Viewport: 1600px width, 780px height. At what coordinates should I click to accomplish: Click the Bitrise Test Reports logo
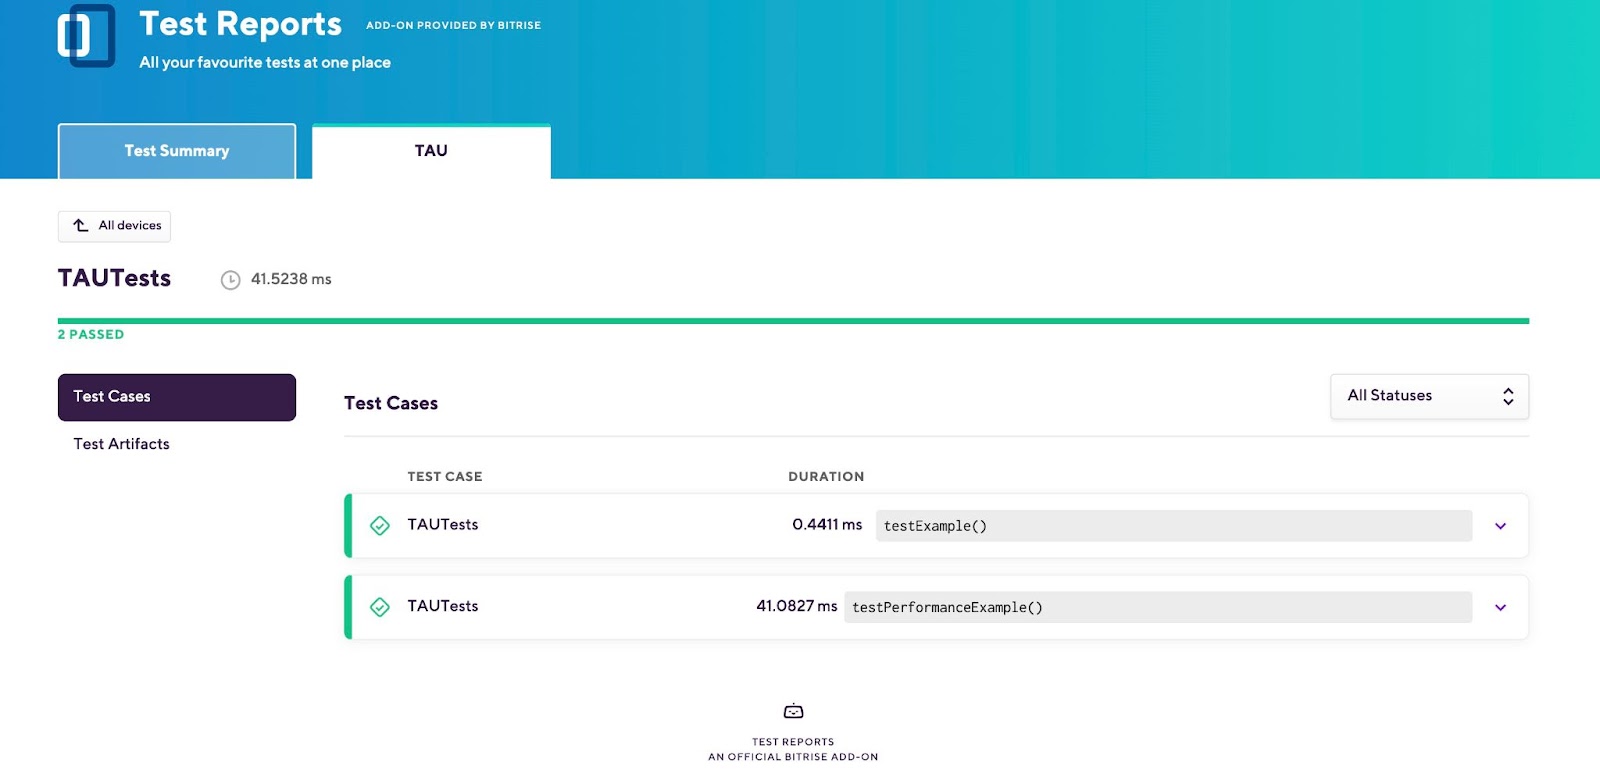[x=86, y=36]
